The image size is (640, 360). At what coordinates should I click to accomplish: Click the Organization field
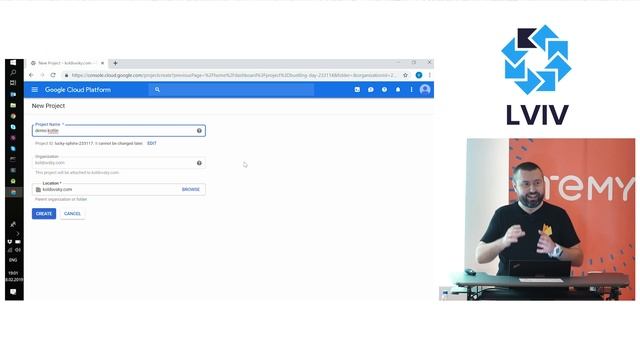click(119, 162)
